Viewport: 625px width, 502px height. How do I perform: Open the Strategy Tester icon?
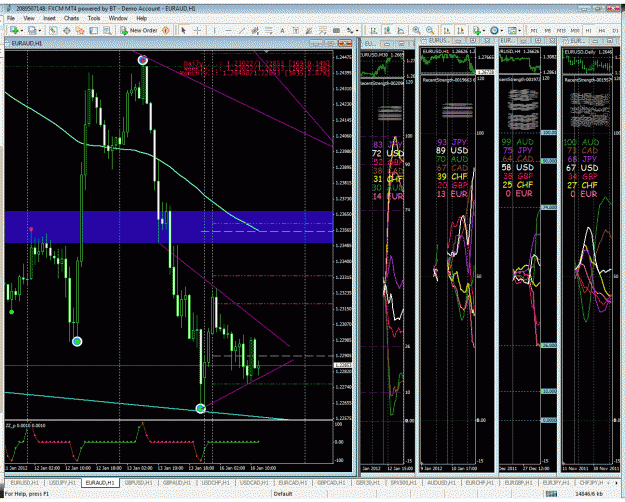tap(107, 30)
